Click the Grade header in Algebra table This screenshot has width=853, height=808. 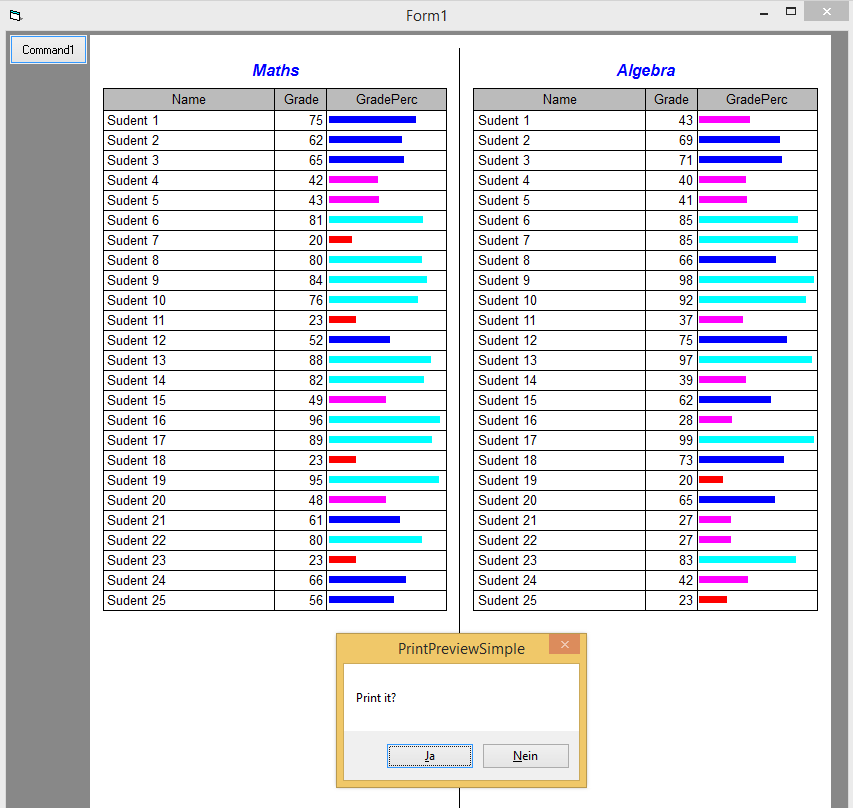[x=671, y=99]
